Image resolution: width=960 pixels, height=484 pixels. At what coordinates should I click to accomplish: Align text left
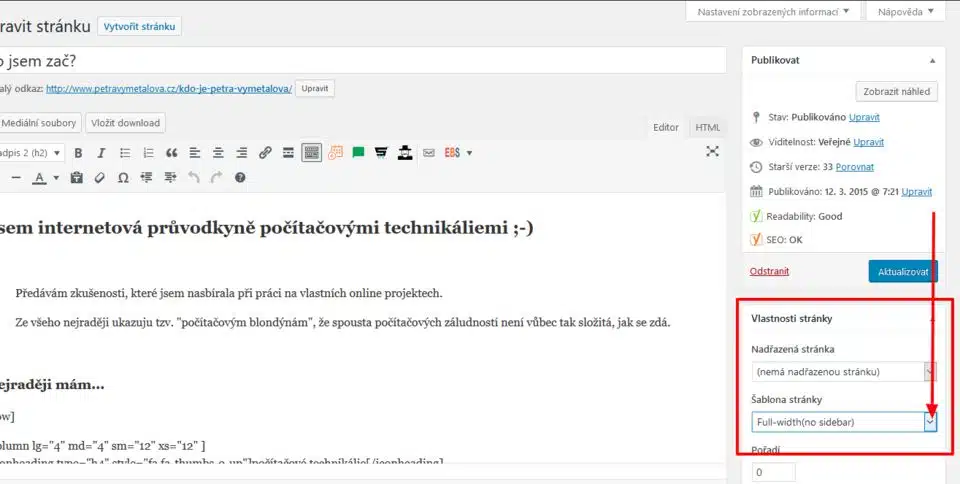pos(195,153)
